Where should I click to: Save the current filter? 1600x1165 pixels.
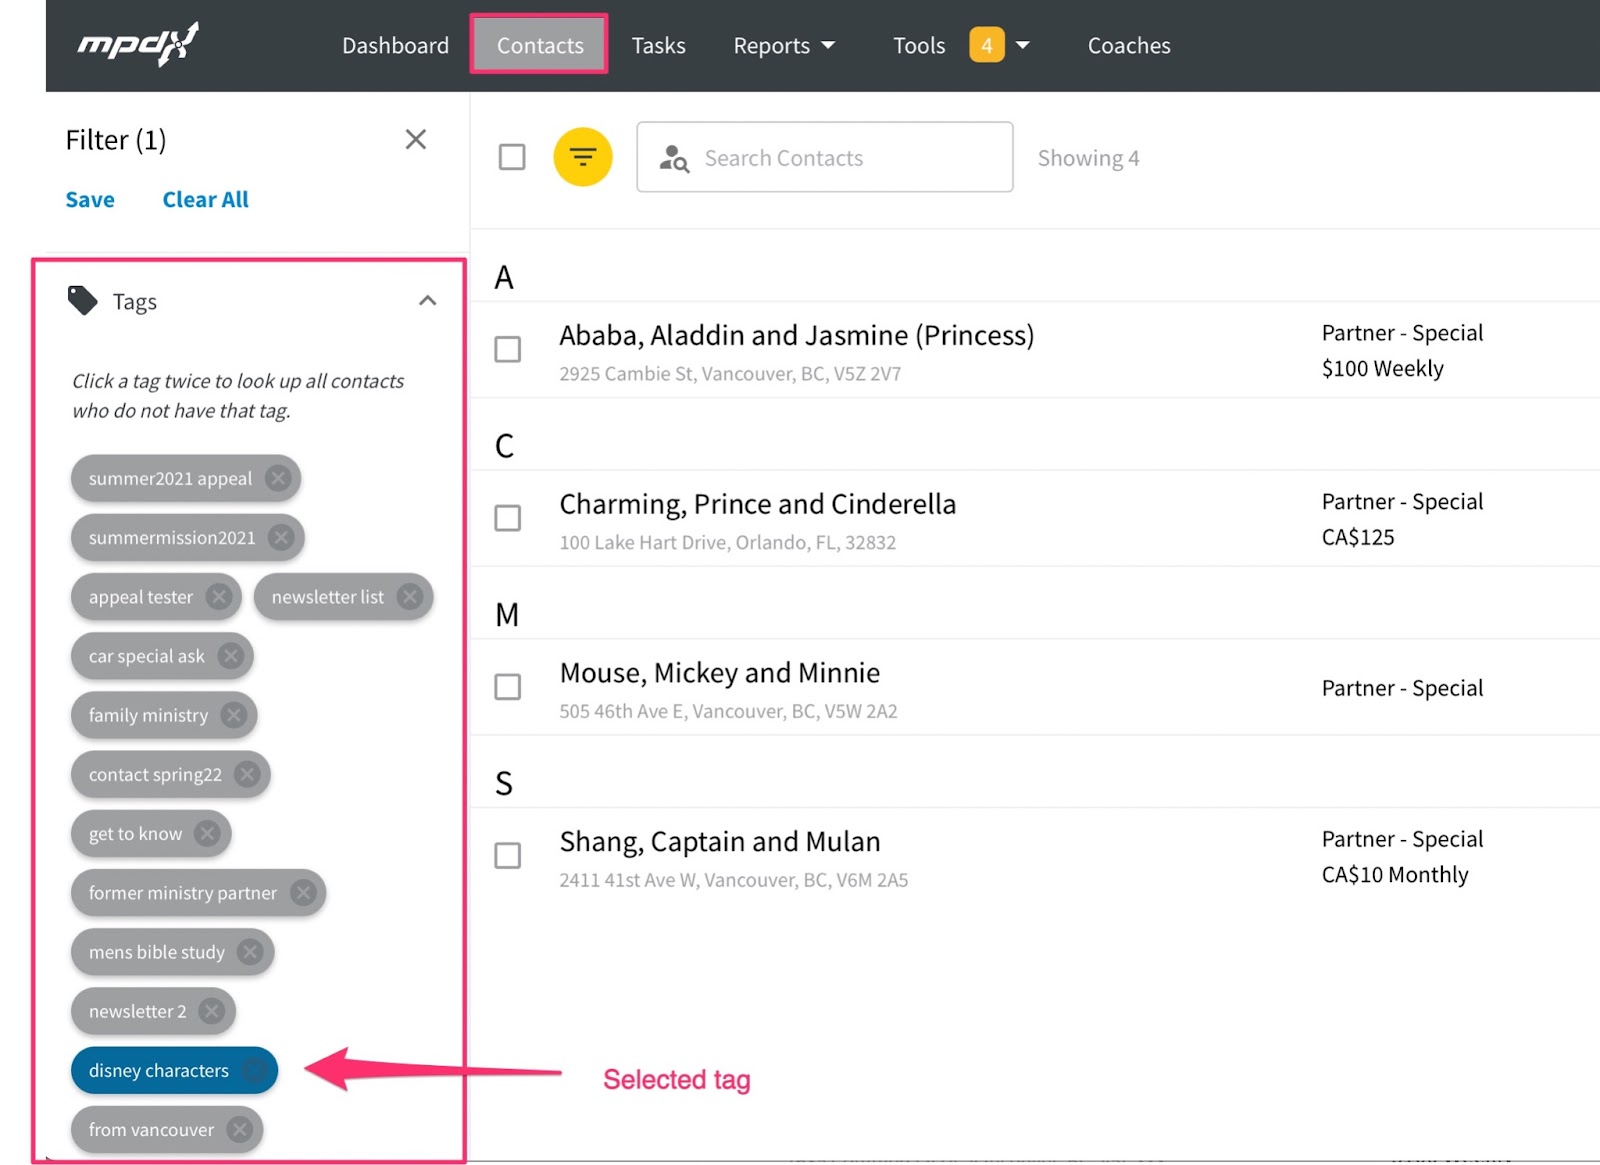90,199
